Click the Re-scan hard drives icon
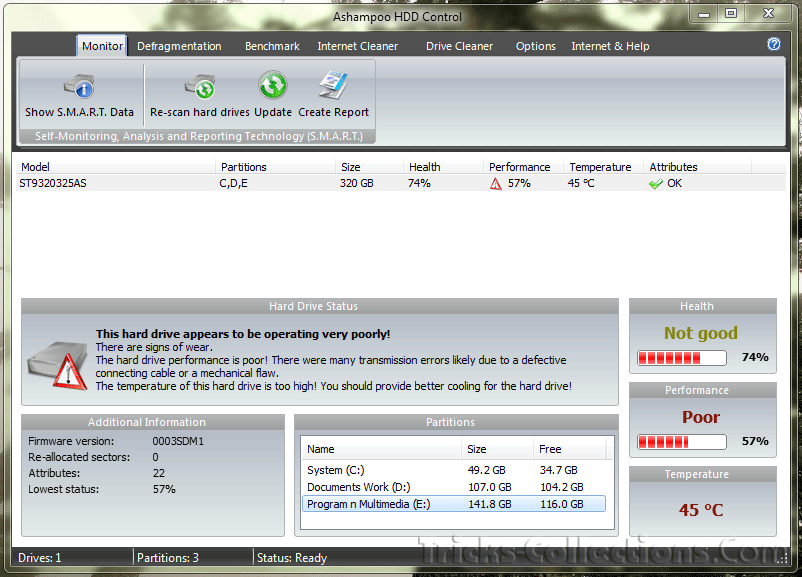The width and height of the screenshot is (802, 577). click(x=199, y=87)
